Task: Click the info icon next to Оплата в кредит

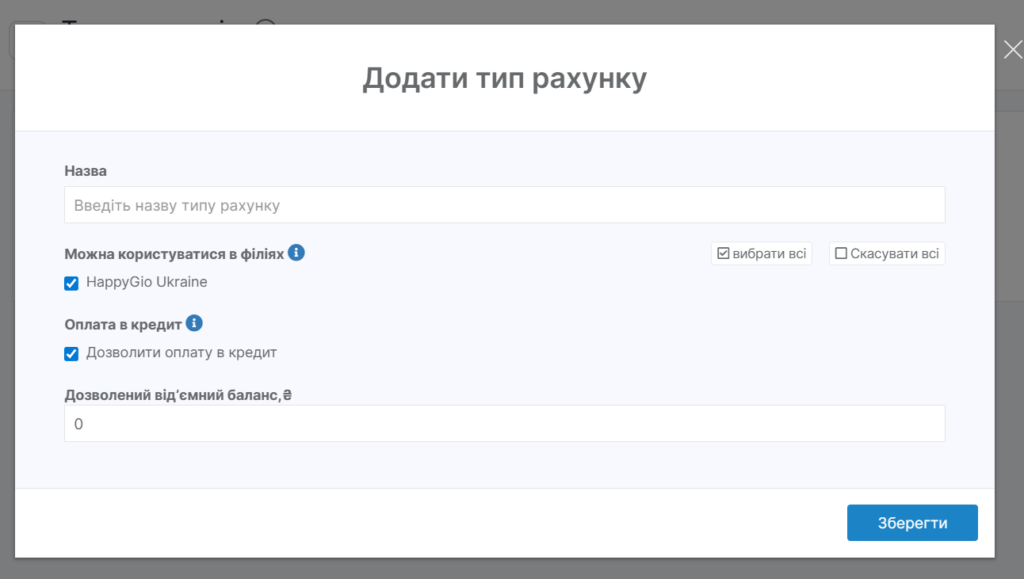Action: (194, 323)
